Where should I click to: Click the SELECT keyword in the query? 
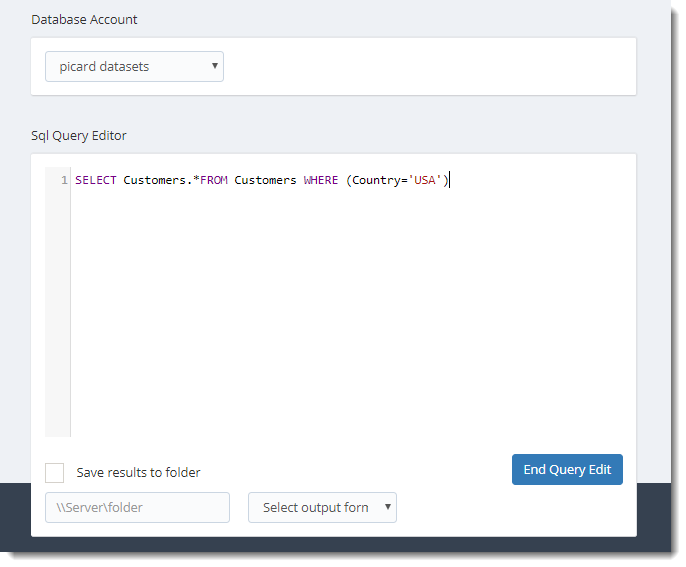96,180
